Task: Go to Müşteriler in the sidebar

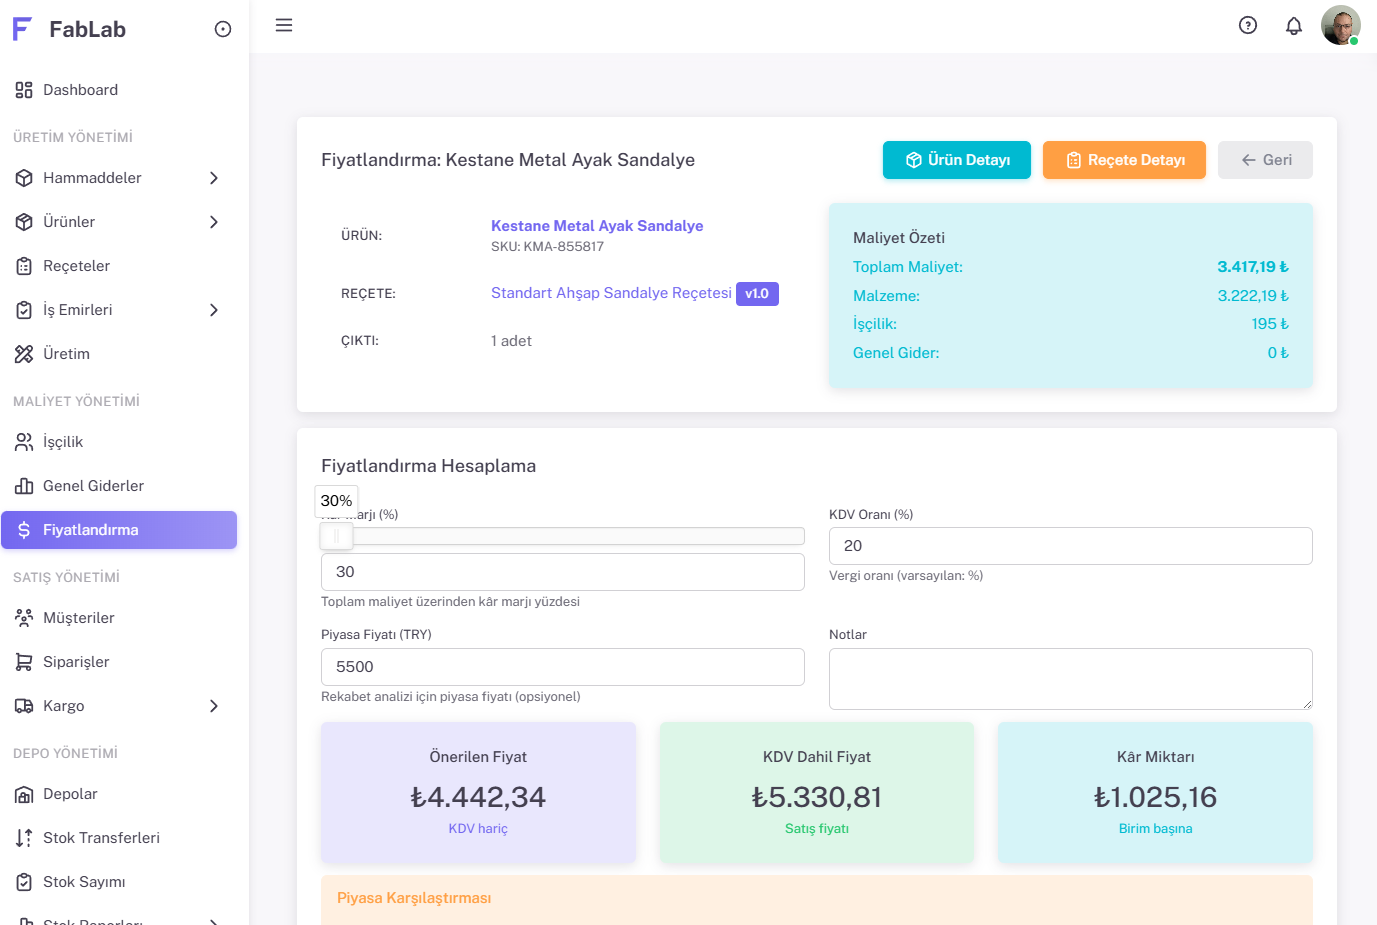Action: (78, 618)
